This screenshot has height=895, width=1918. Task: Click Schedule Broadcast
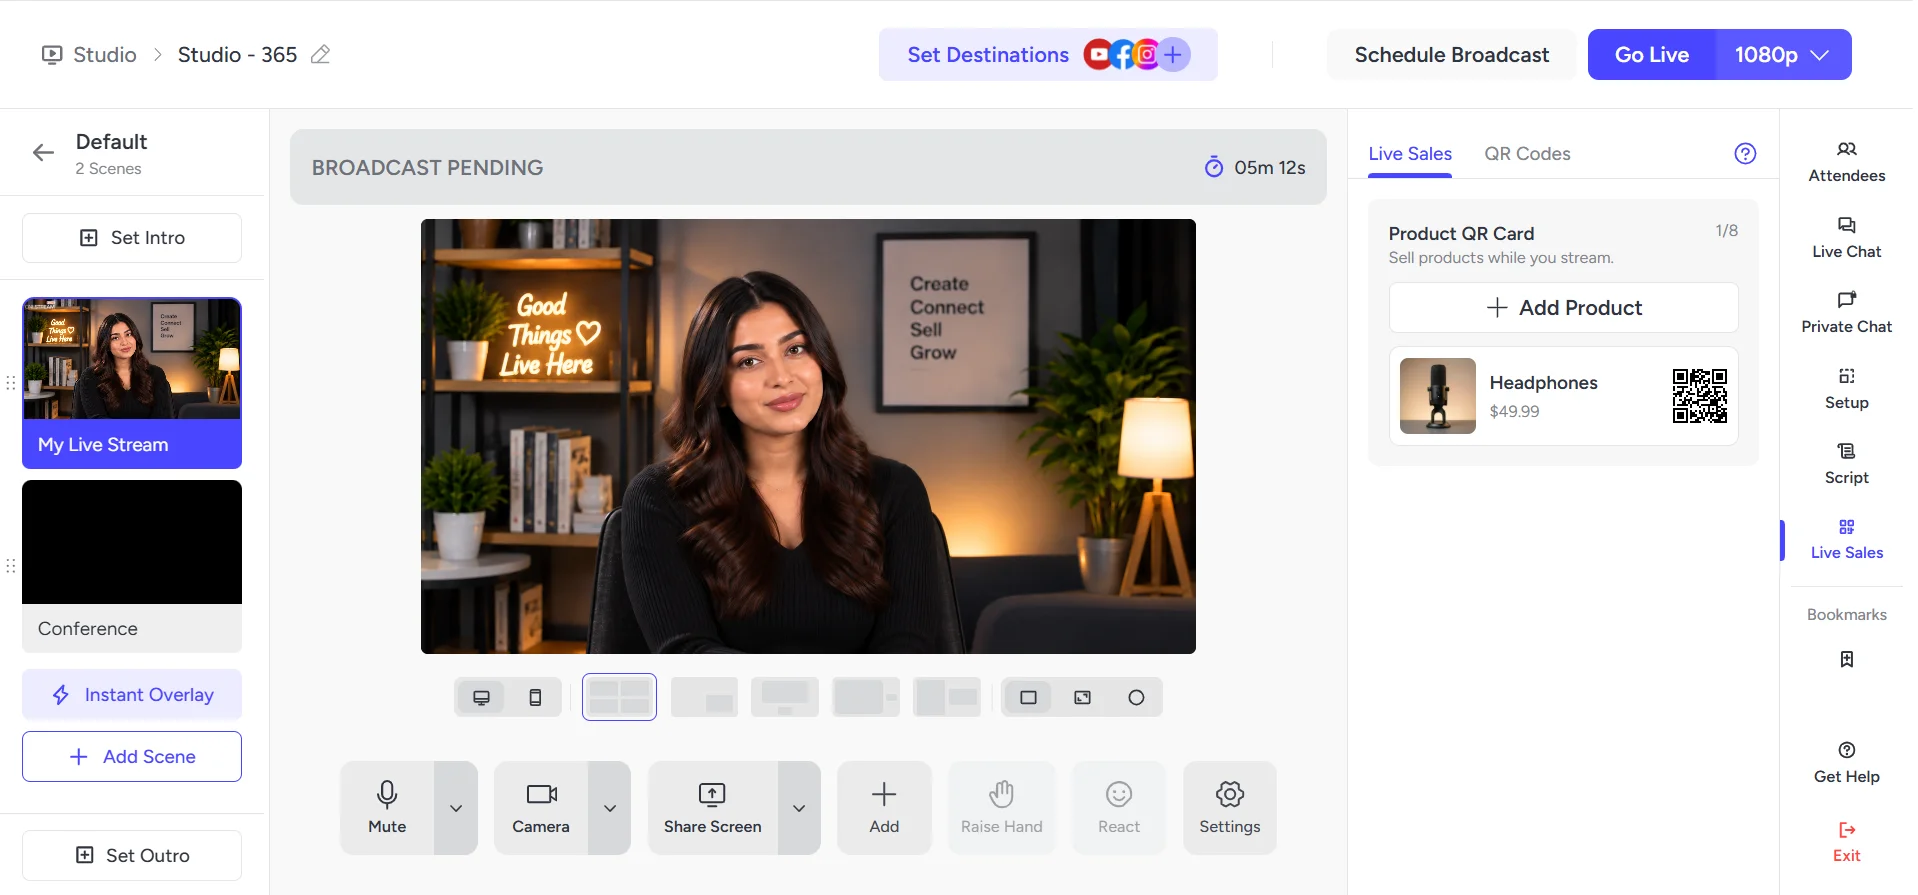coord(1451,55)
